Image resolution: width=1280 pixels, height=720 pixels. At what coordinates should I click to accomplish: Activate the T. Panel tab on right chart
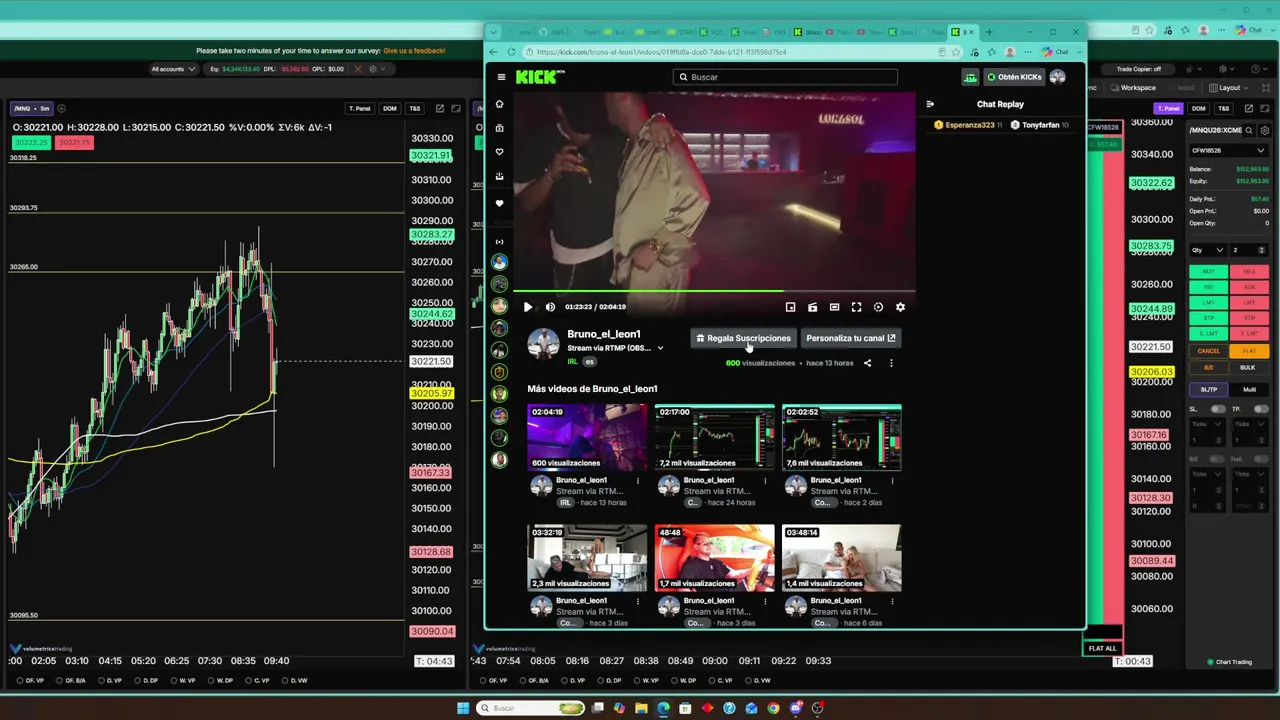point(1168,108)
